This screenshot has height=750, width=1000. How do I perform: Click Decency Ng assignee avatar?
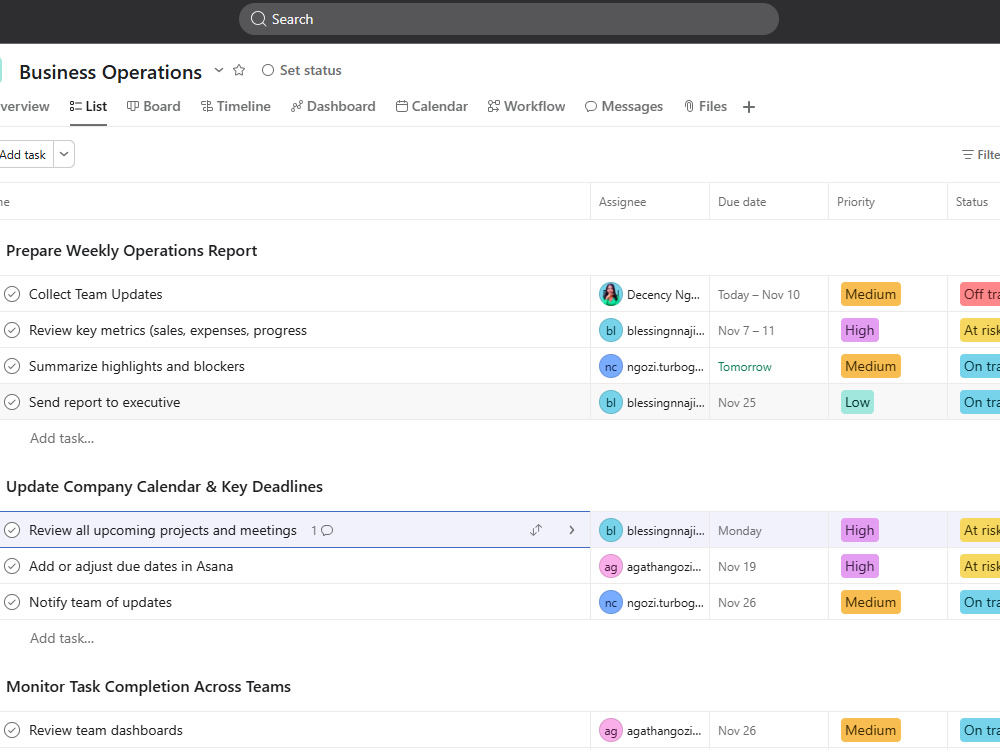[x=610, y=295]
